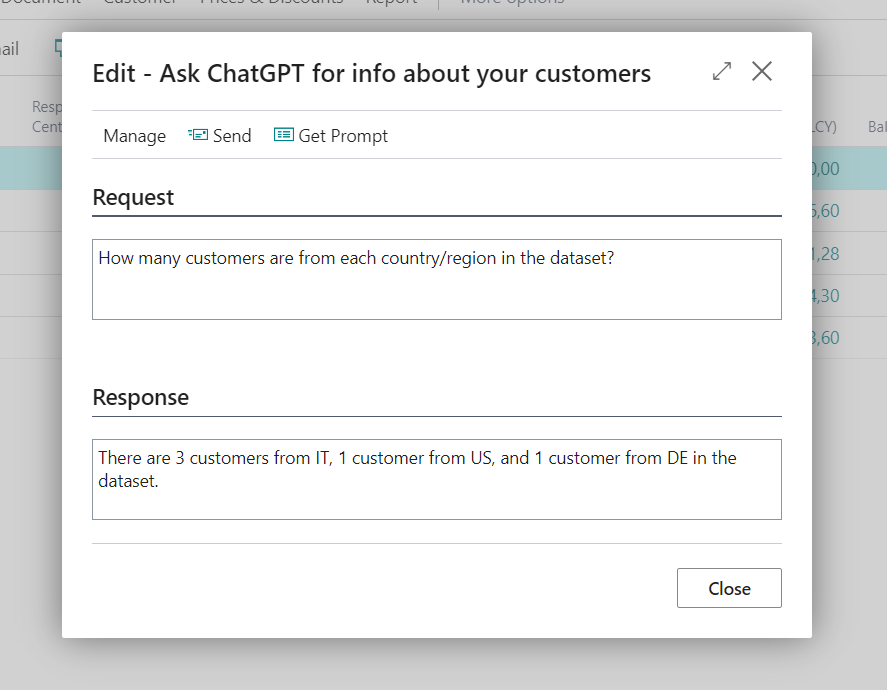The width and height of the screenshot is (887, 690).
Task: Click the Response section heading
Action: [x=140, y=397]
